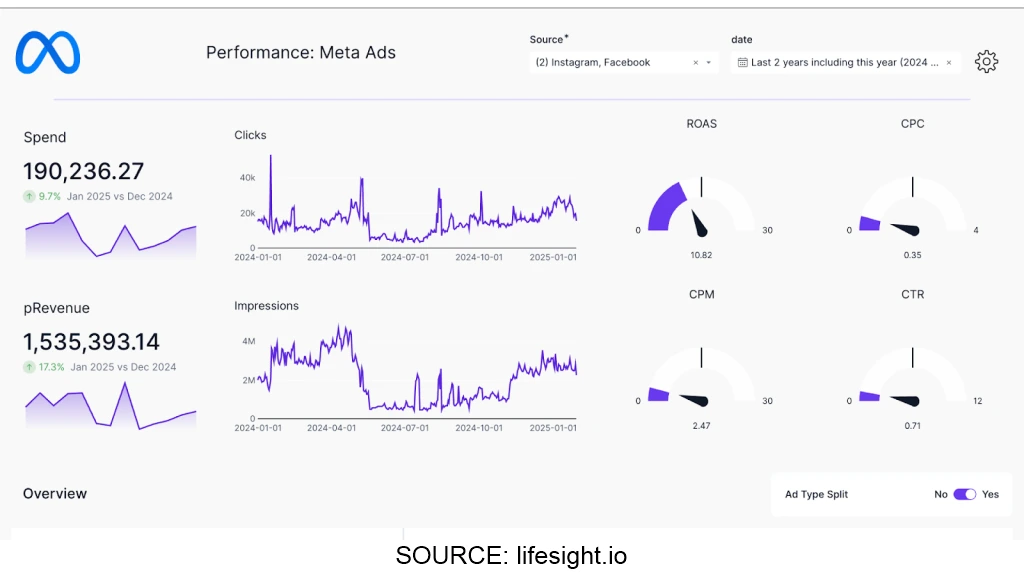Click the caret arrow on the Source field
This screenshot has height=576, width=1024.
[710, 62]
